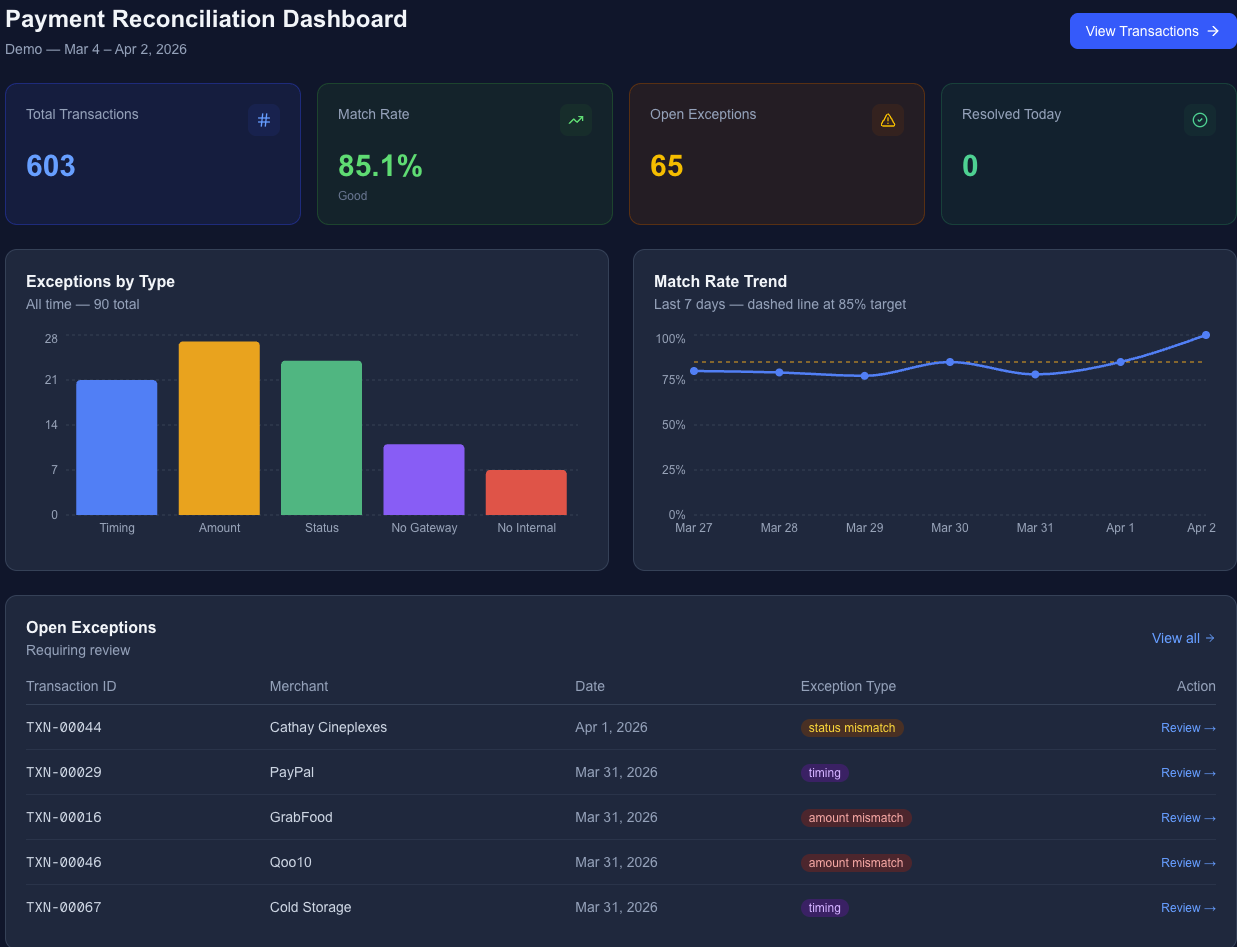
Task: Click the Mar 30 point on Match Rate Trend
Action: [x=950, y=362]
